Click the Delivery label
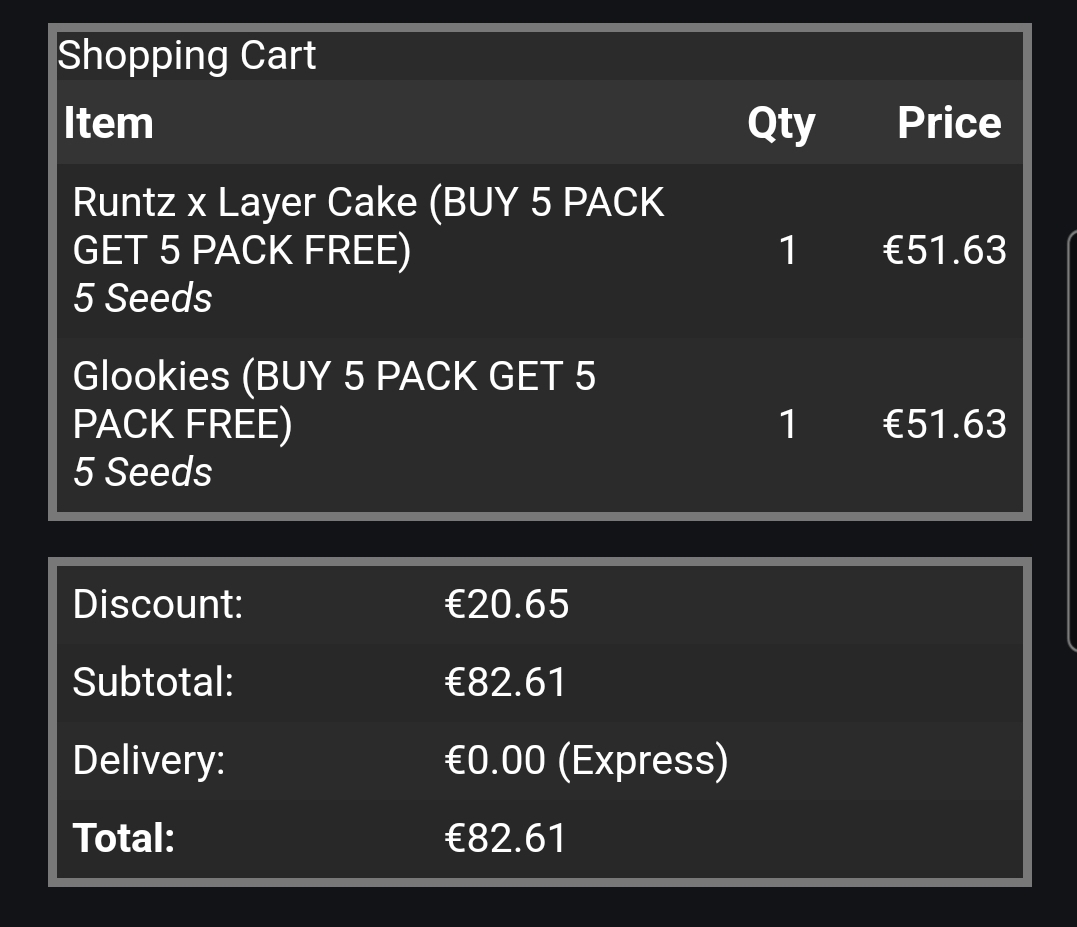This screenshot has width=1077, height=927. coord(149,761)
